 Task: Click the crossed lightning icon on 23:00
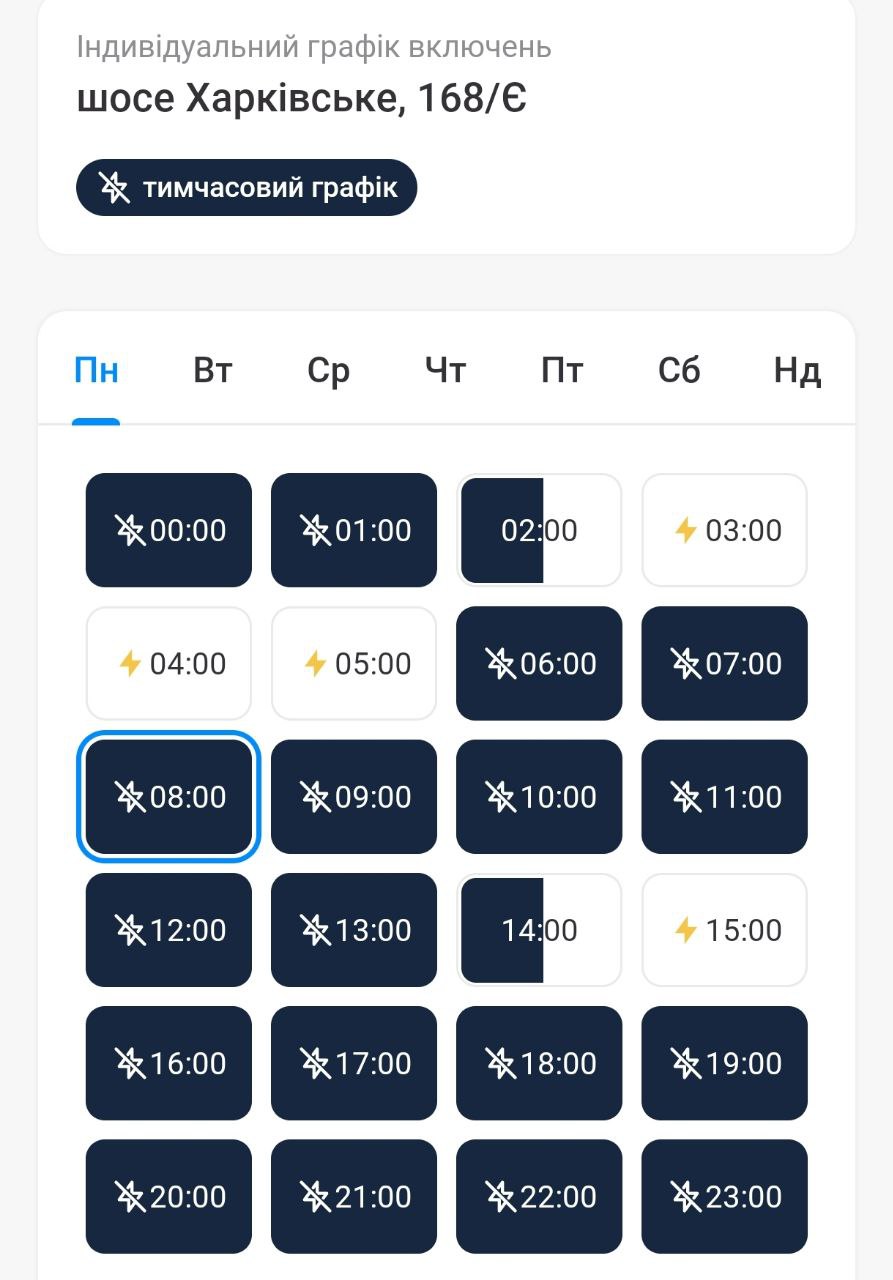click(686, 1196)
